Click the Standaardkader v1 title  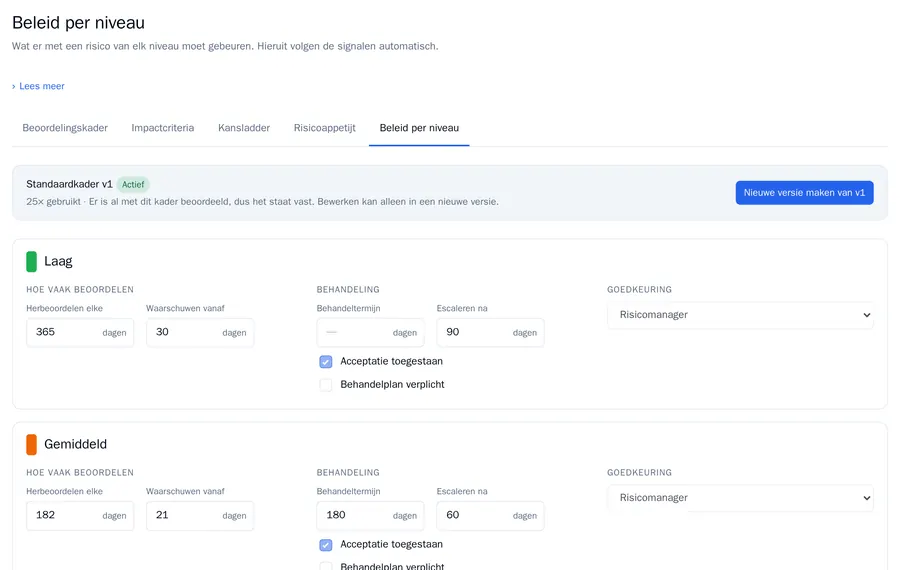[x=69, y=184]
